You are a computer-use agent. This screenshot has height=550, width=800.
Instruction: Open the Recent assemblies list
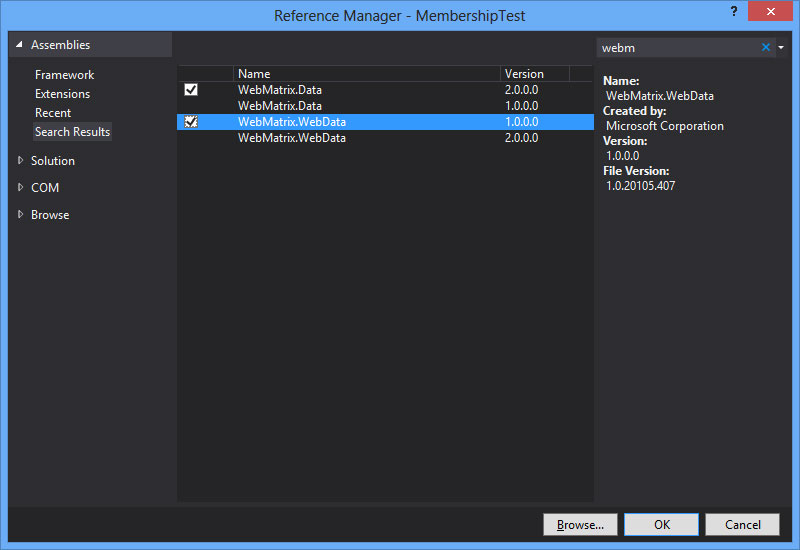pos(53,113)
